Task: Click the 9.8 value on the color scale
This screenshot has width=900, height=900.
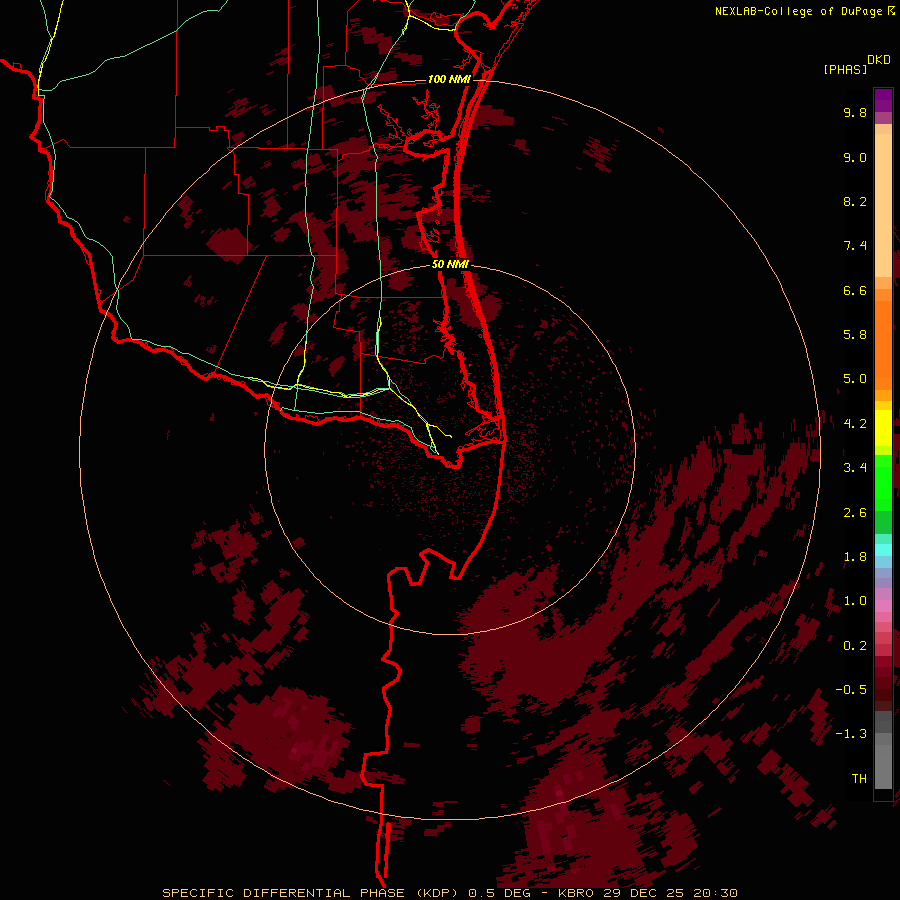Action: pyautogui.click(x=855, y=112)
